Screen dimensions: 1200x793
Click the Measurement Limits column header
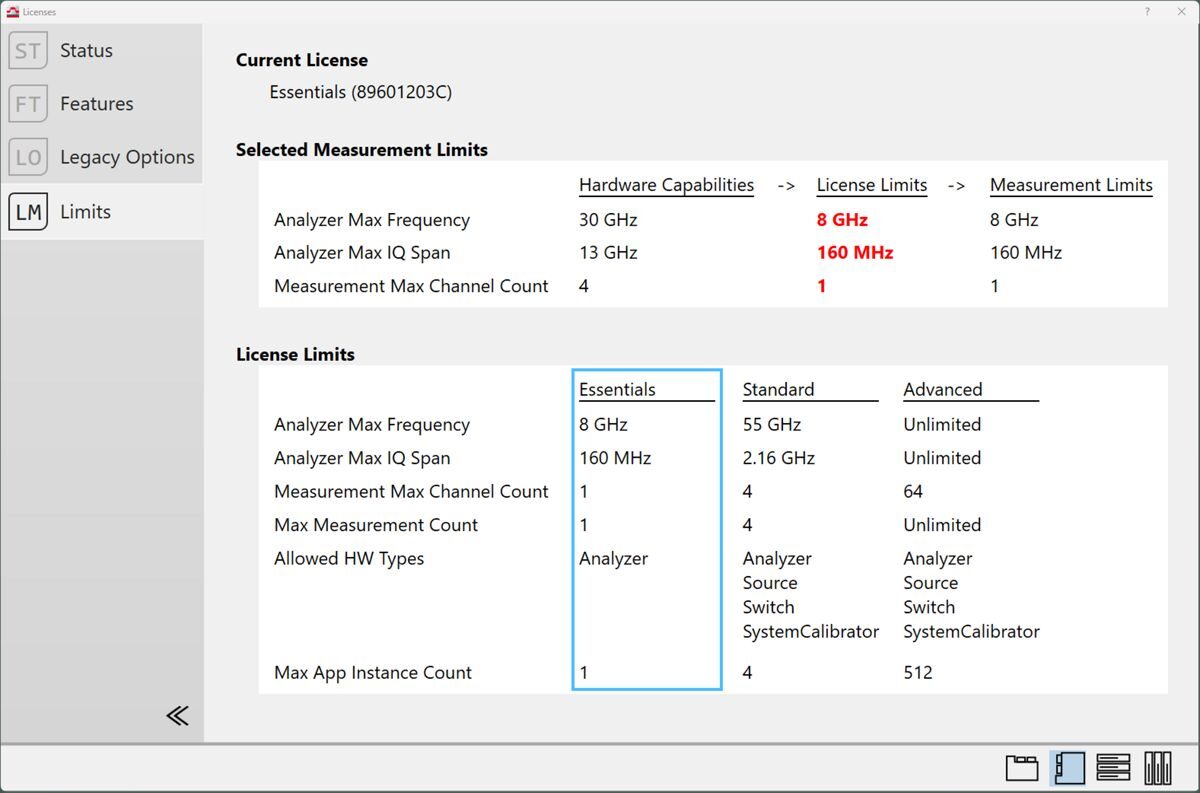[1071, 185]
